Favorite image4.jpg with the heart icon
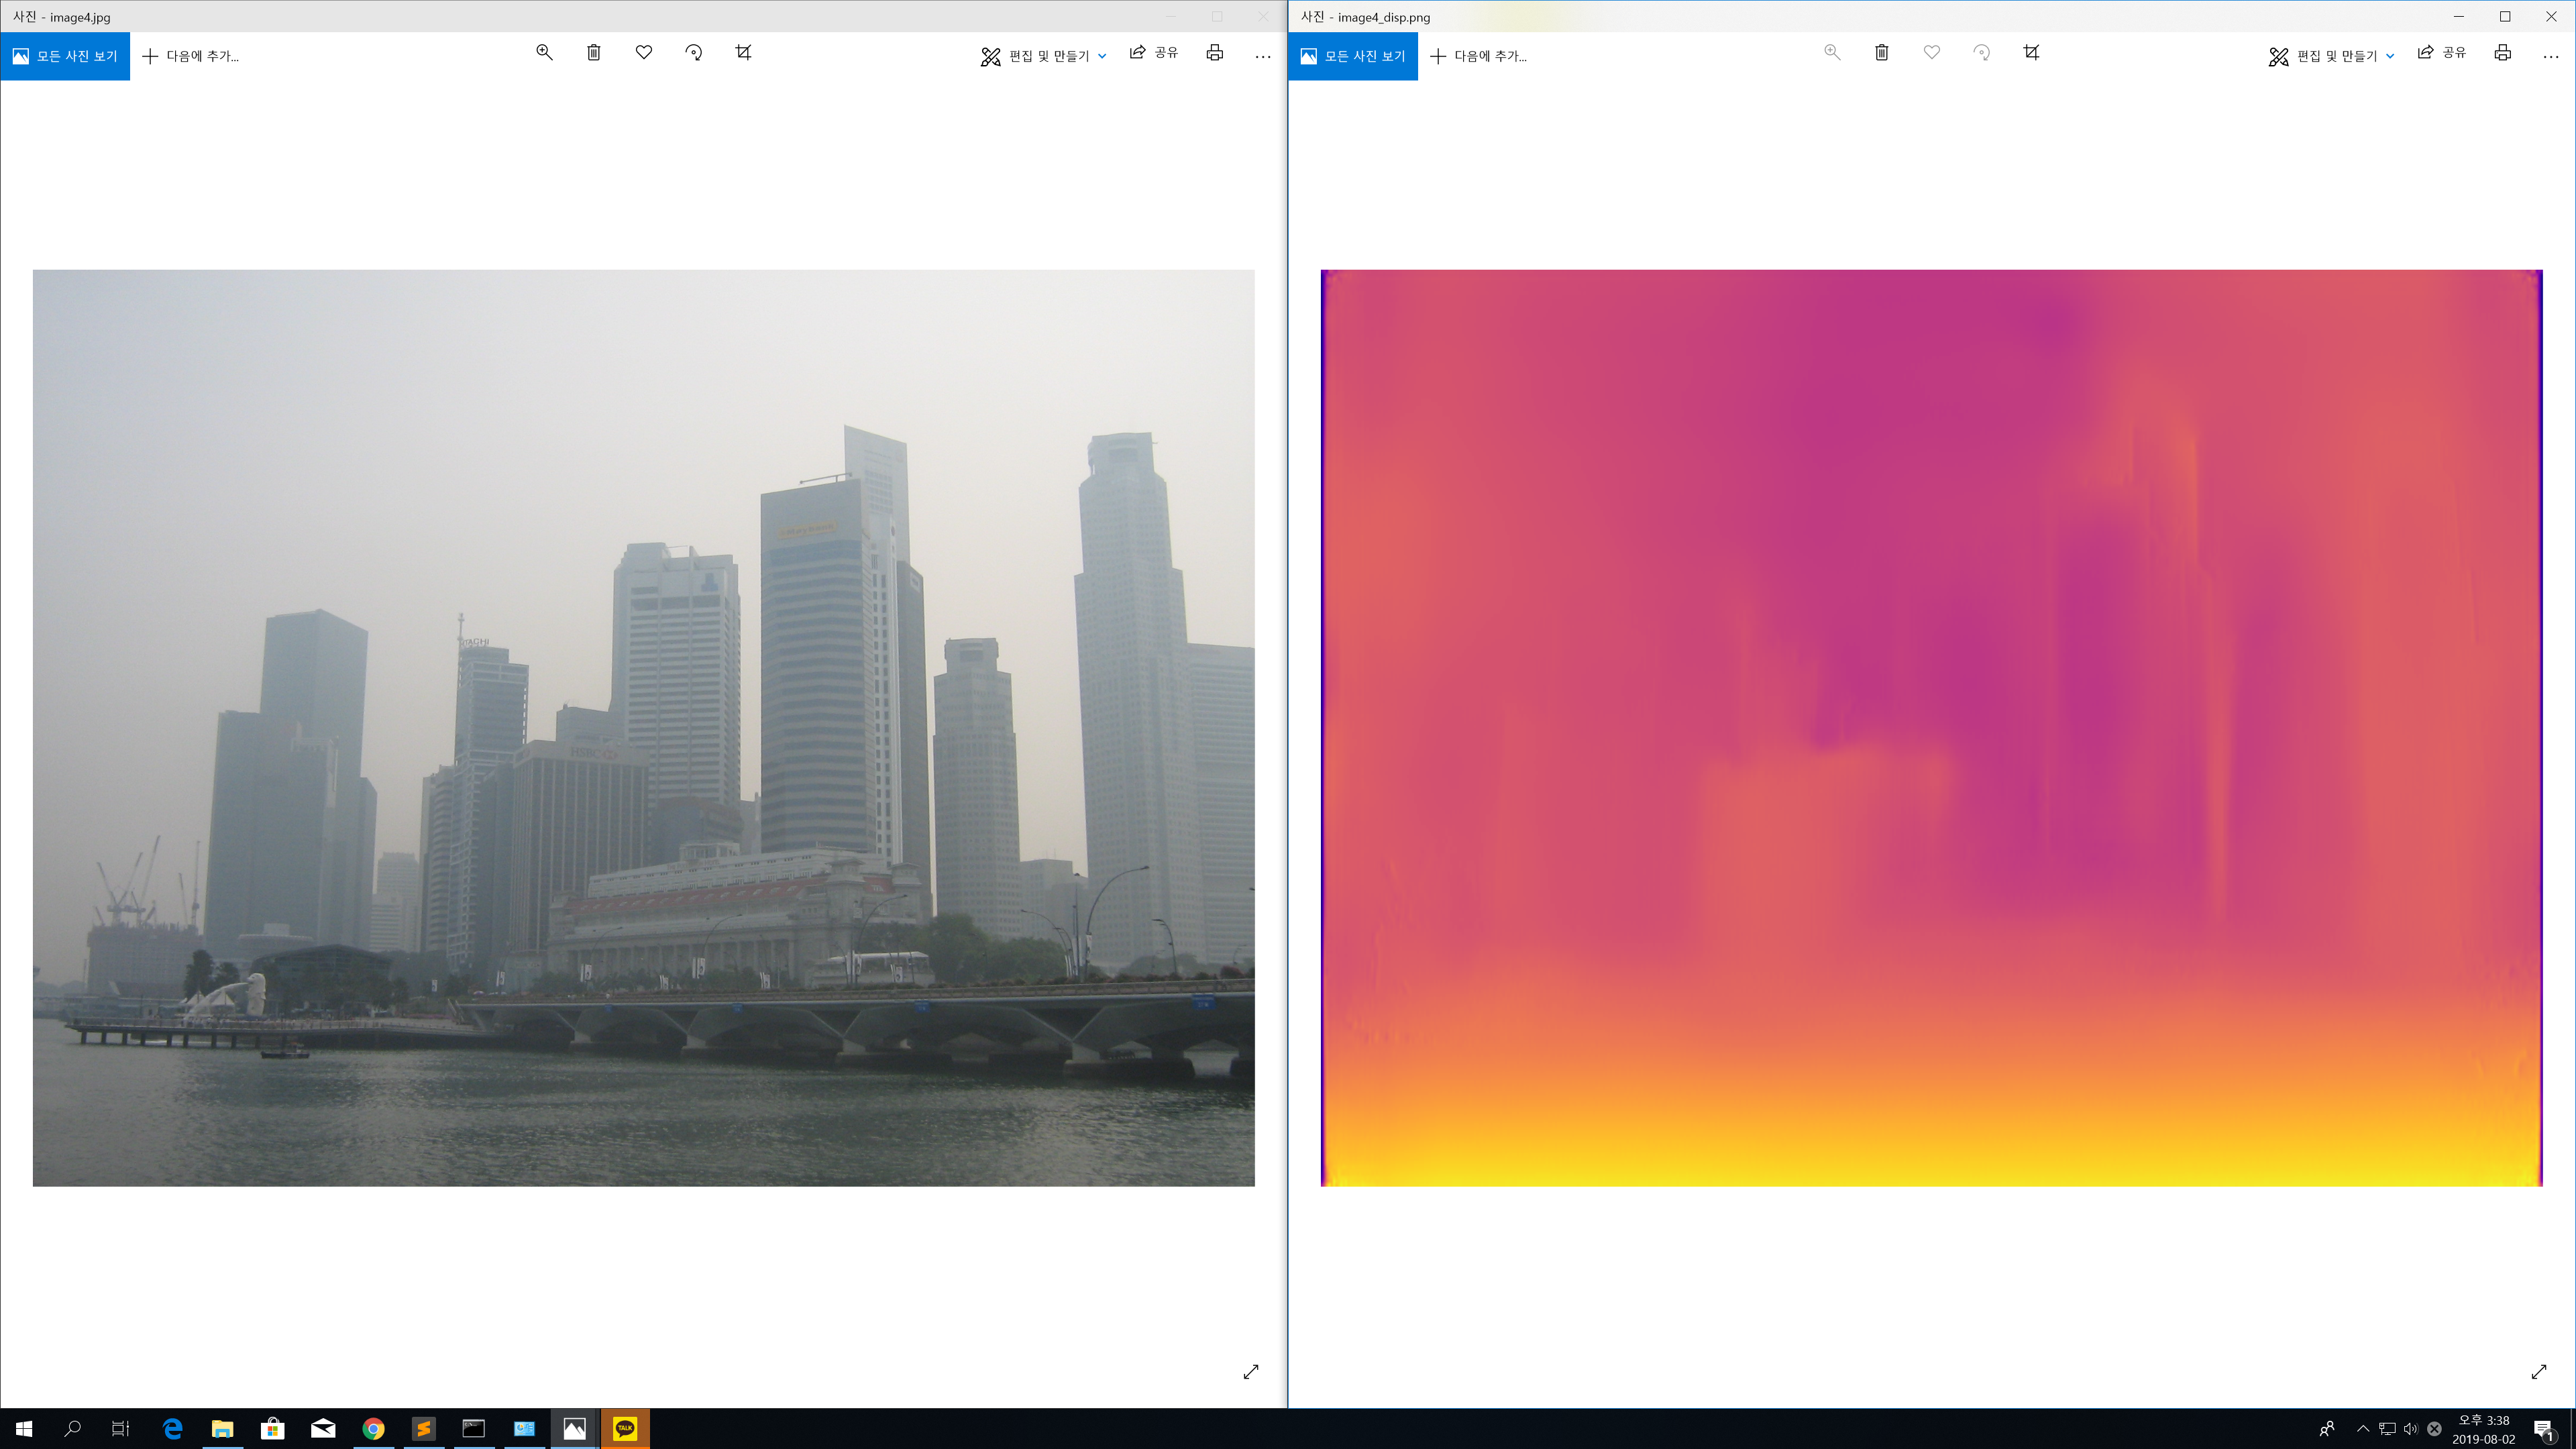The height and width of the screenshot is (1449, 2576). tap(644, 53)
